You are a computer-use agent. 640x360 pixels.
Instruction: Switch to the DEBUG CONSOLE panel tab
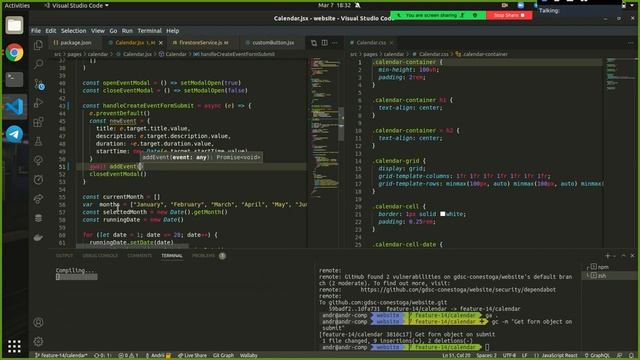click(100, 256)
